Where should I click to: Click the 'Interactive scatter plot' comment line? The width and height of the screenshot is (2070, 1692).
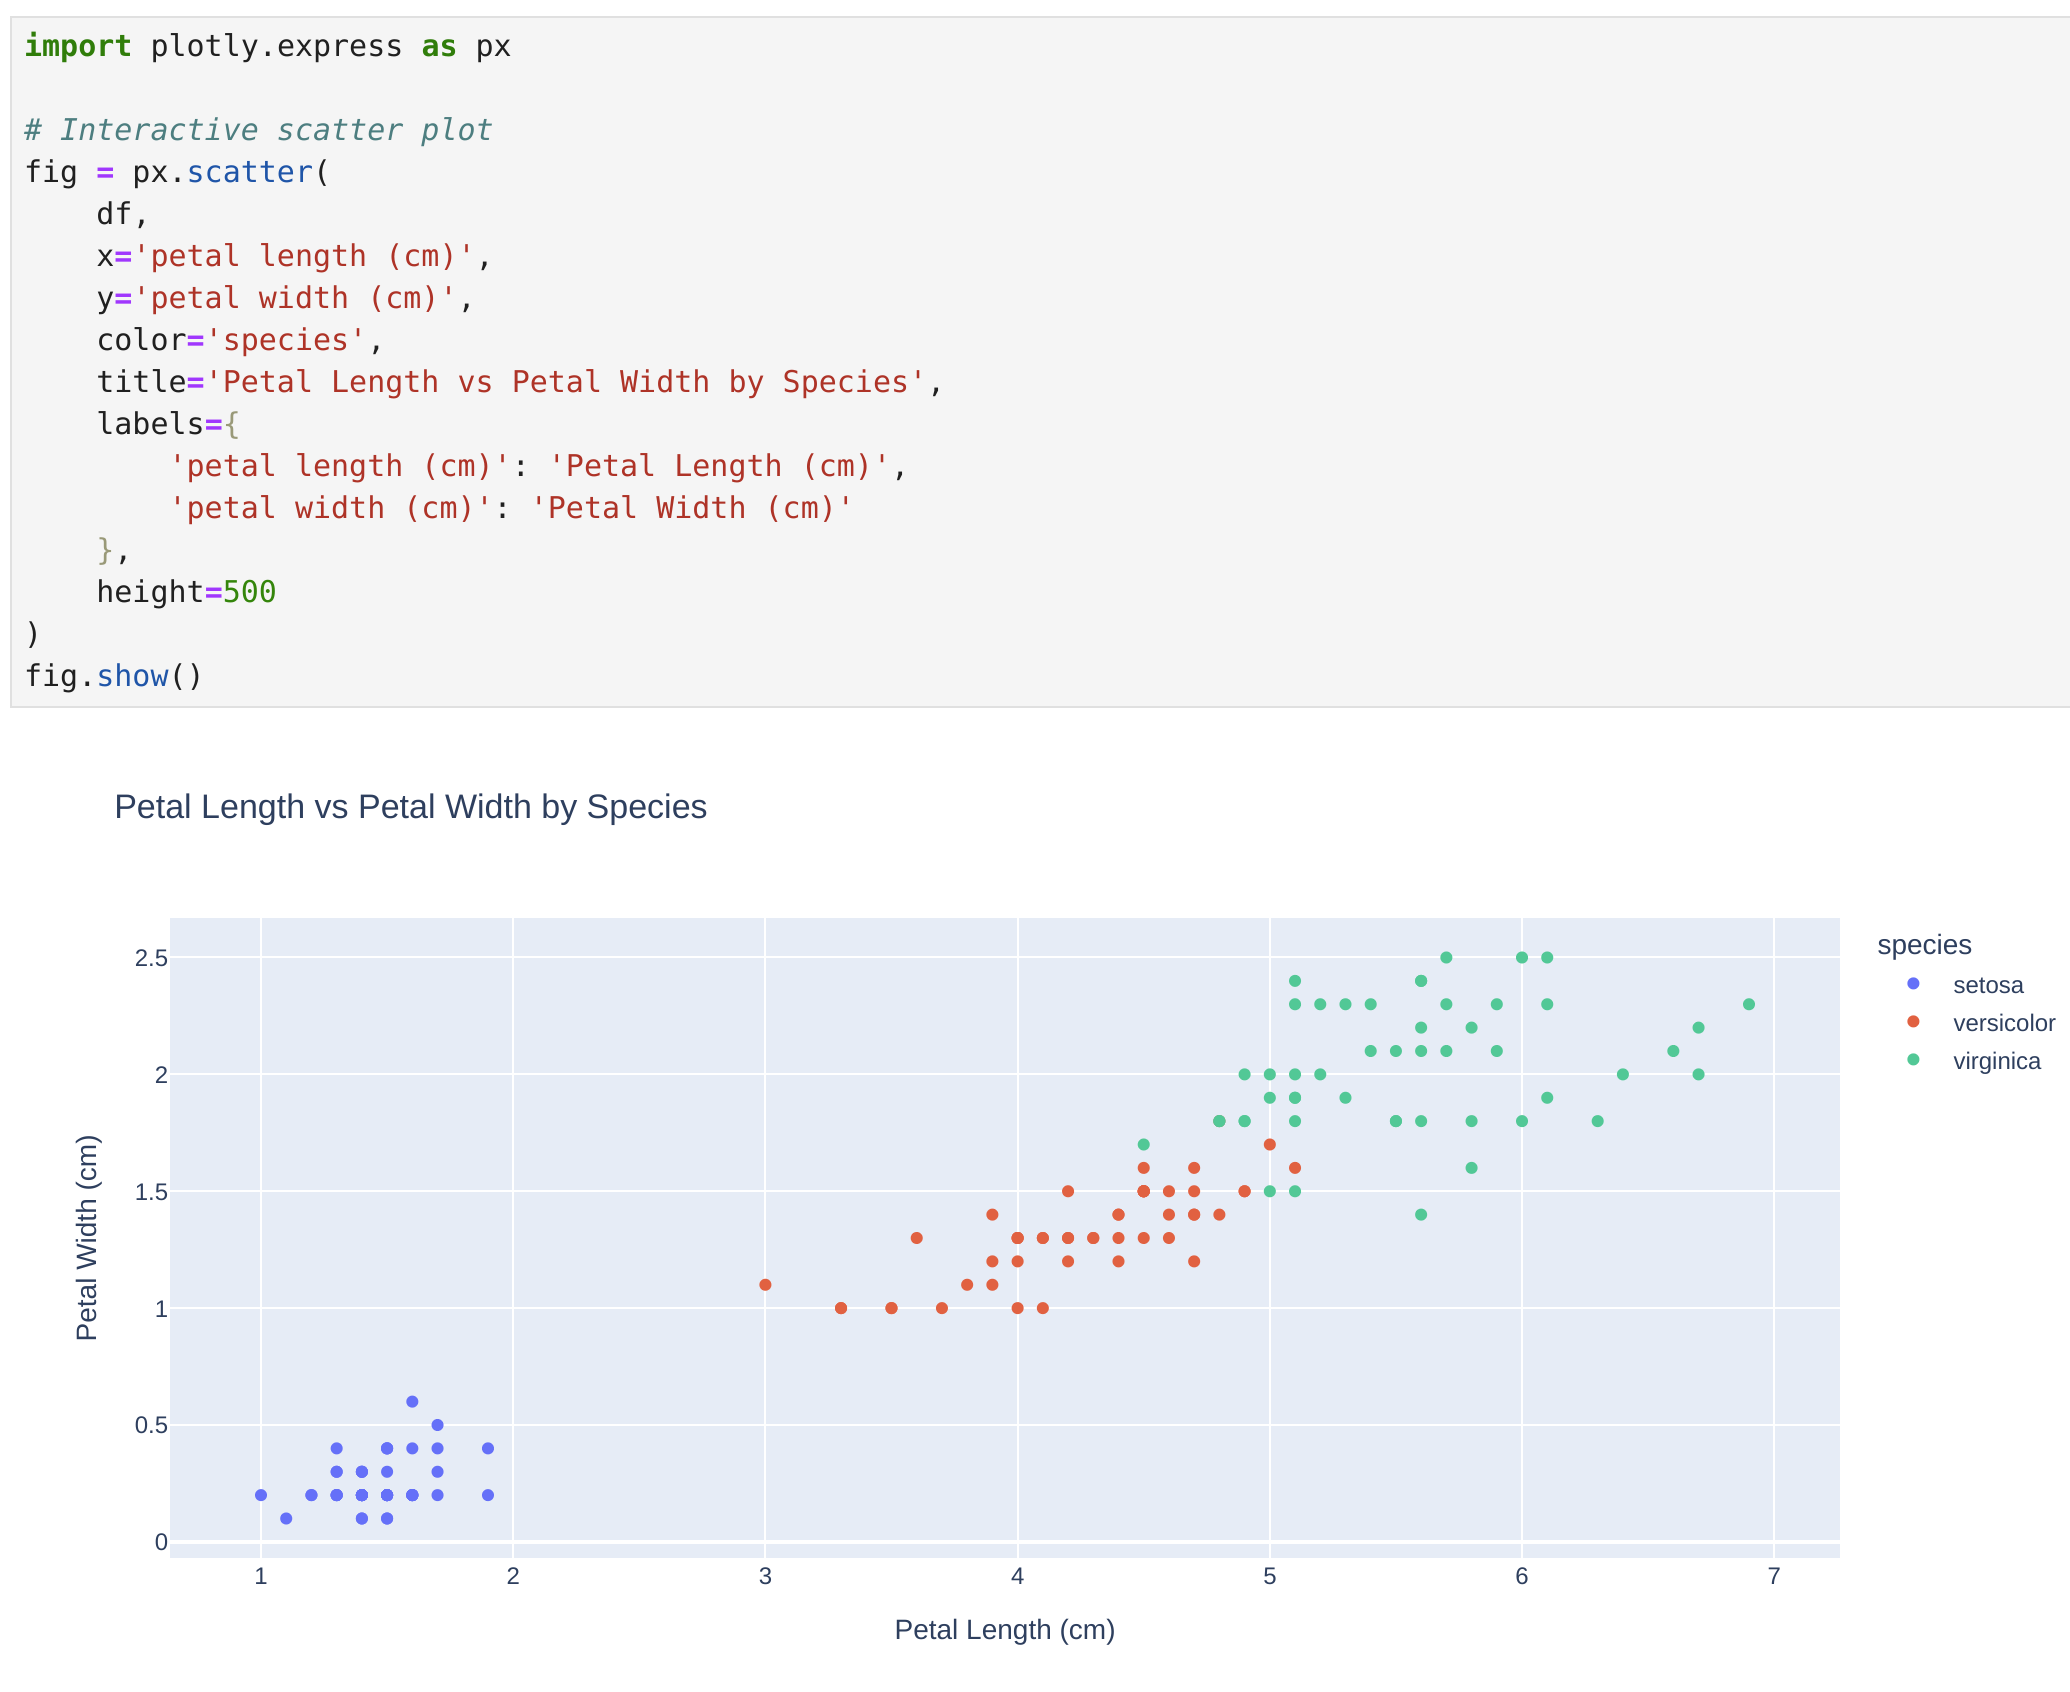[258, 130]
